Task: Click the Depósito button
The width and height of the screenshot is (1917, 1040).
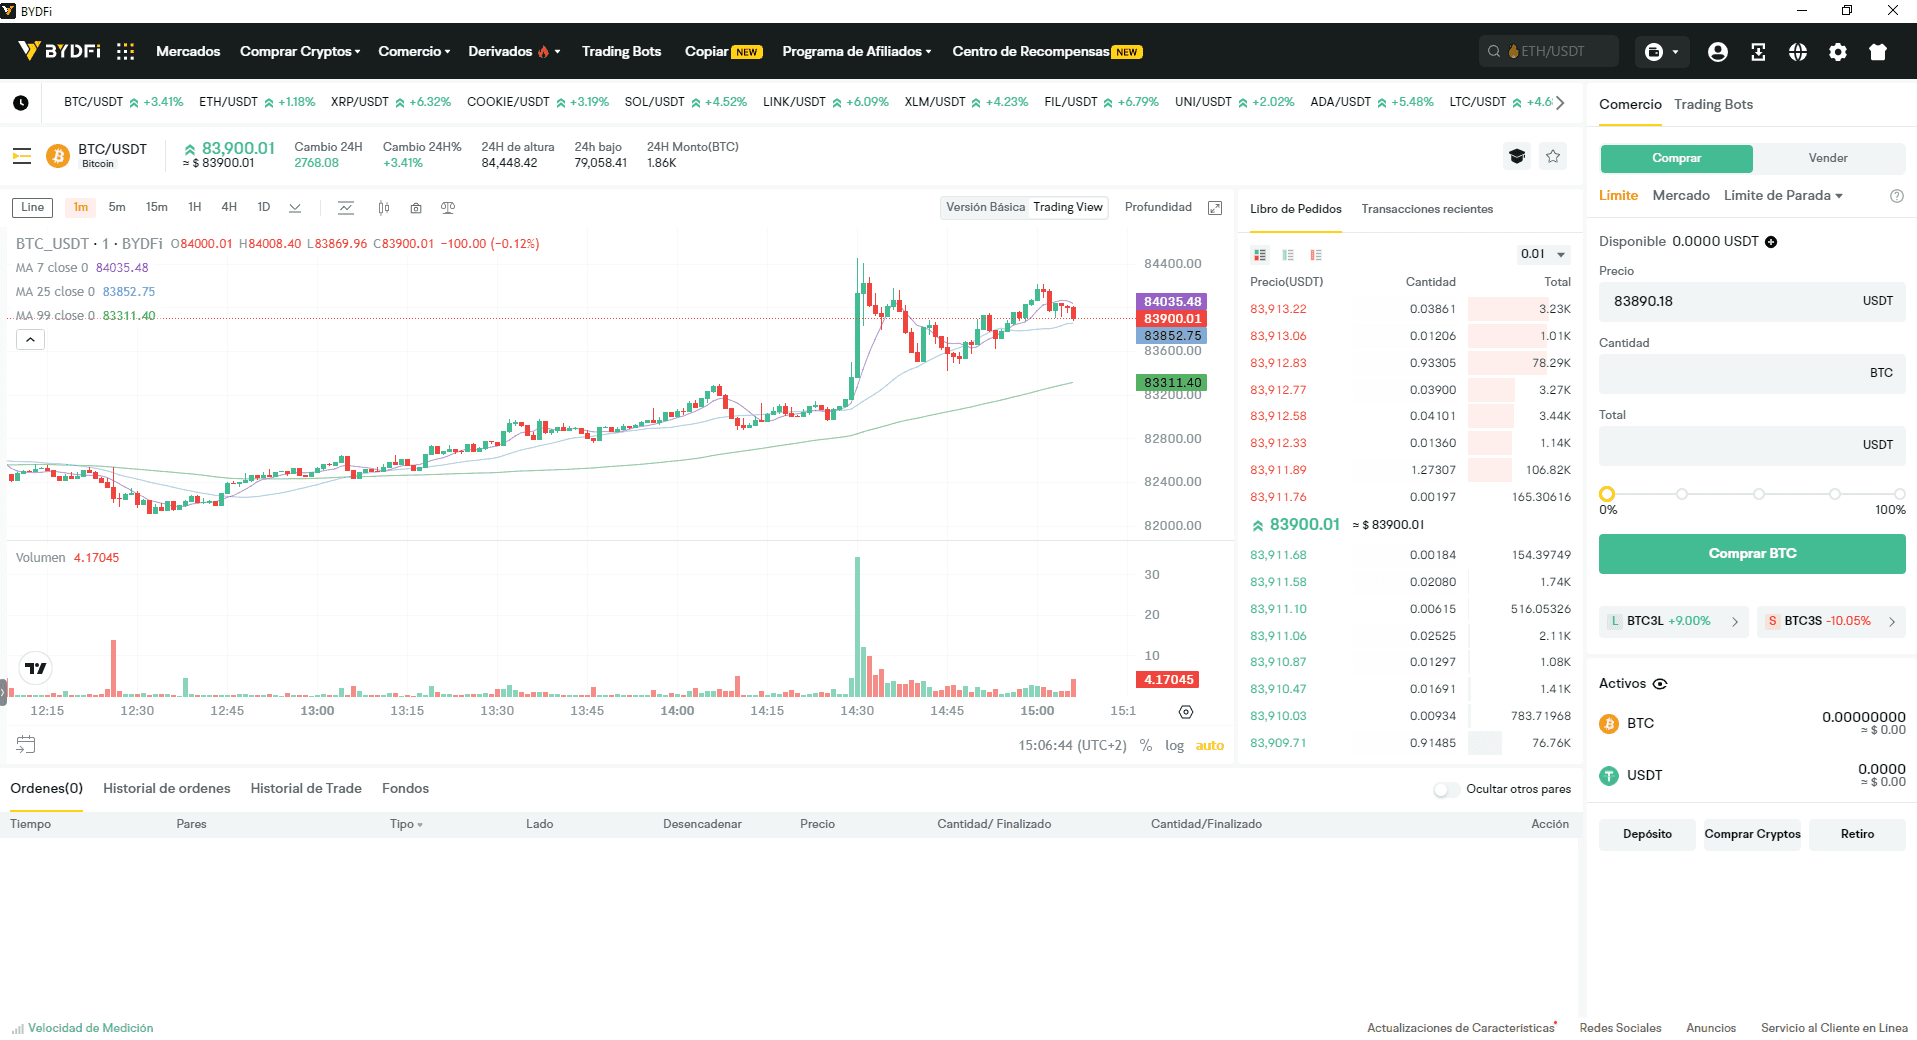Action: point(1647,834)
